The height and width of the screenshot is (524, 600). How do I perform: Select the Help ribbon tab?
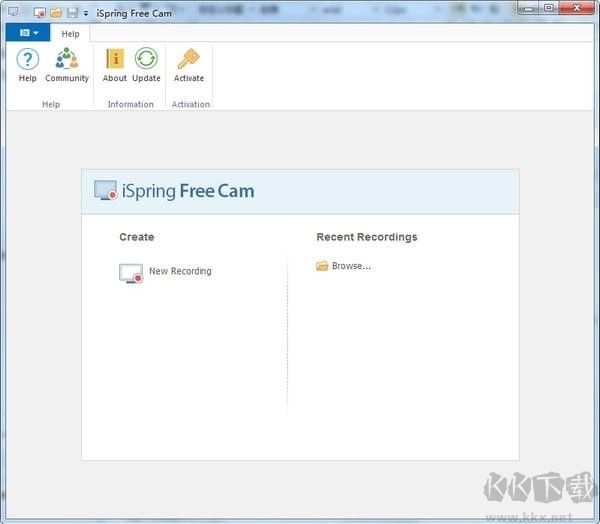pyautogui.click(x=70, y=34)
